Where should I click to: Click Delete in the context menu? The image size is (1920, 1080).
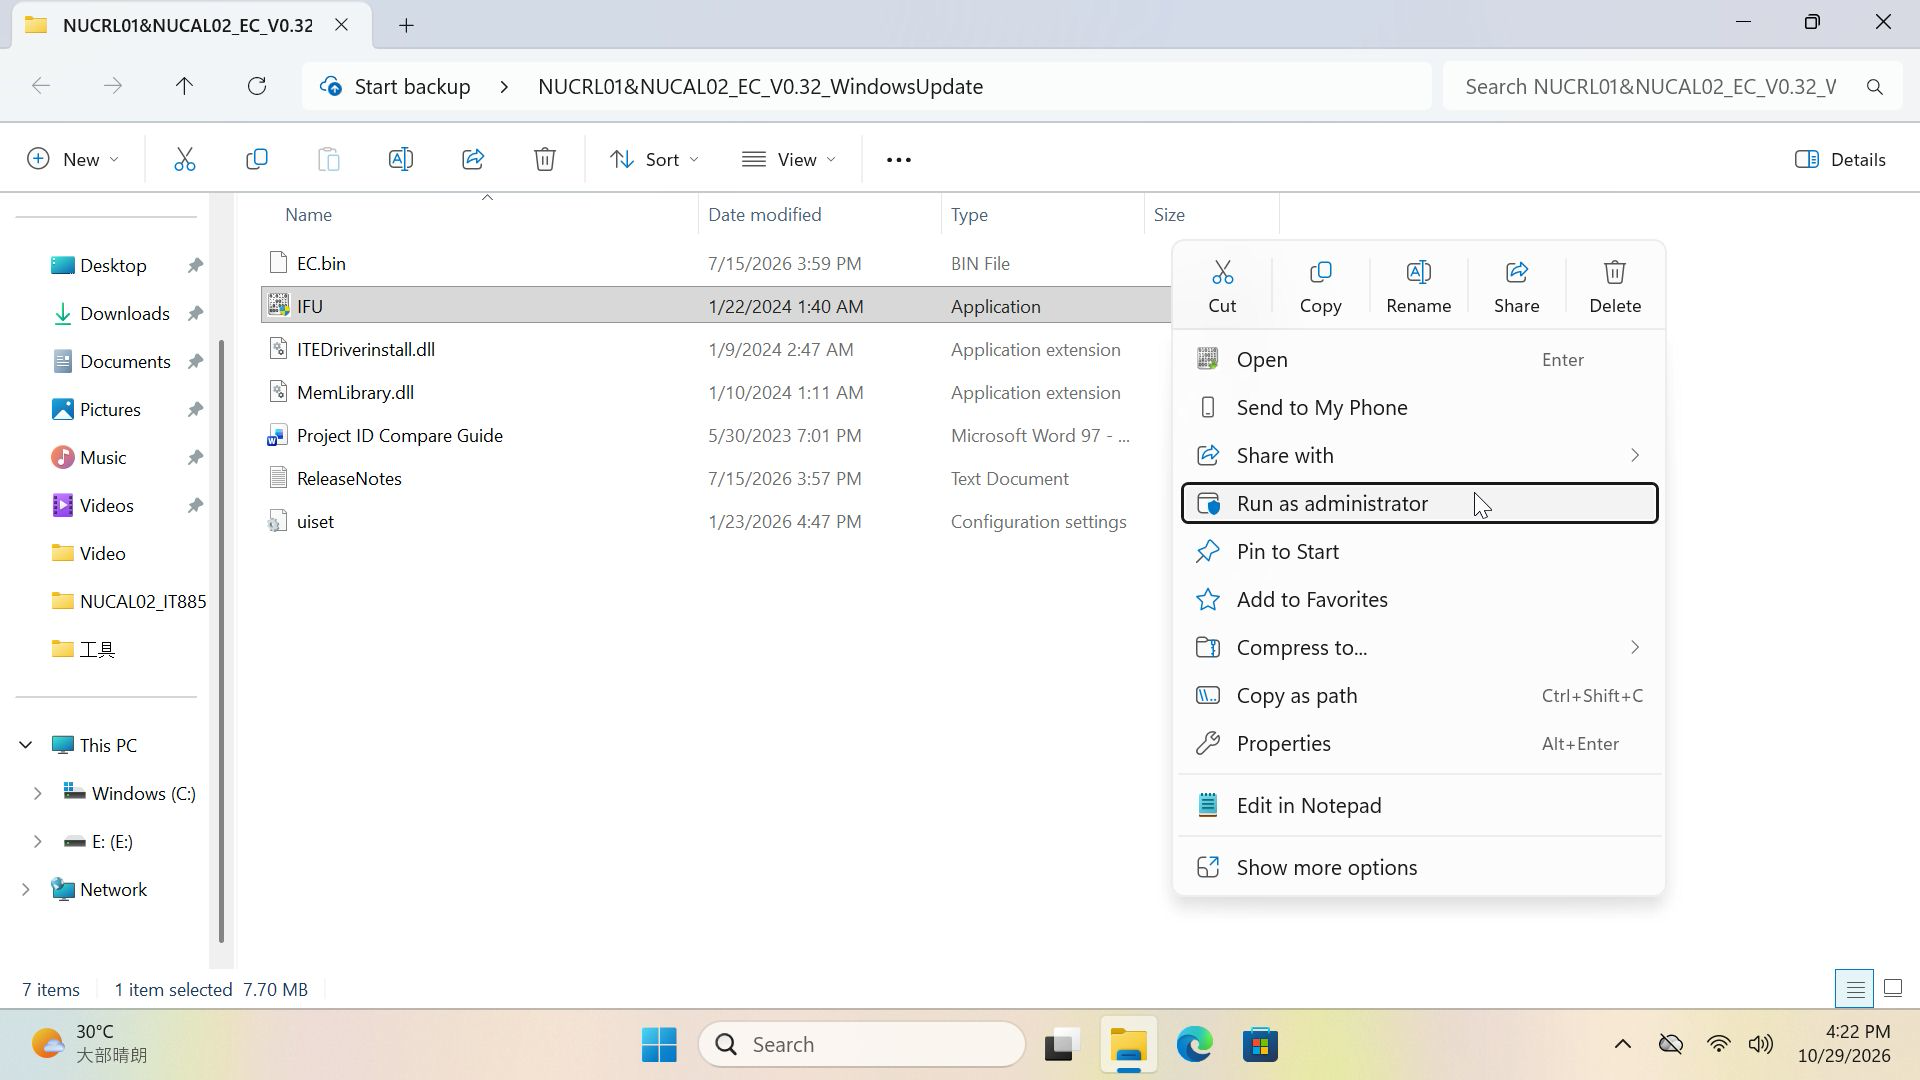click(1614, 286)
